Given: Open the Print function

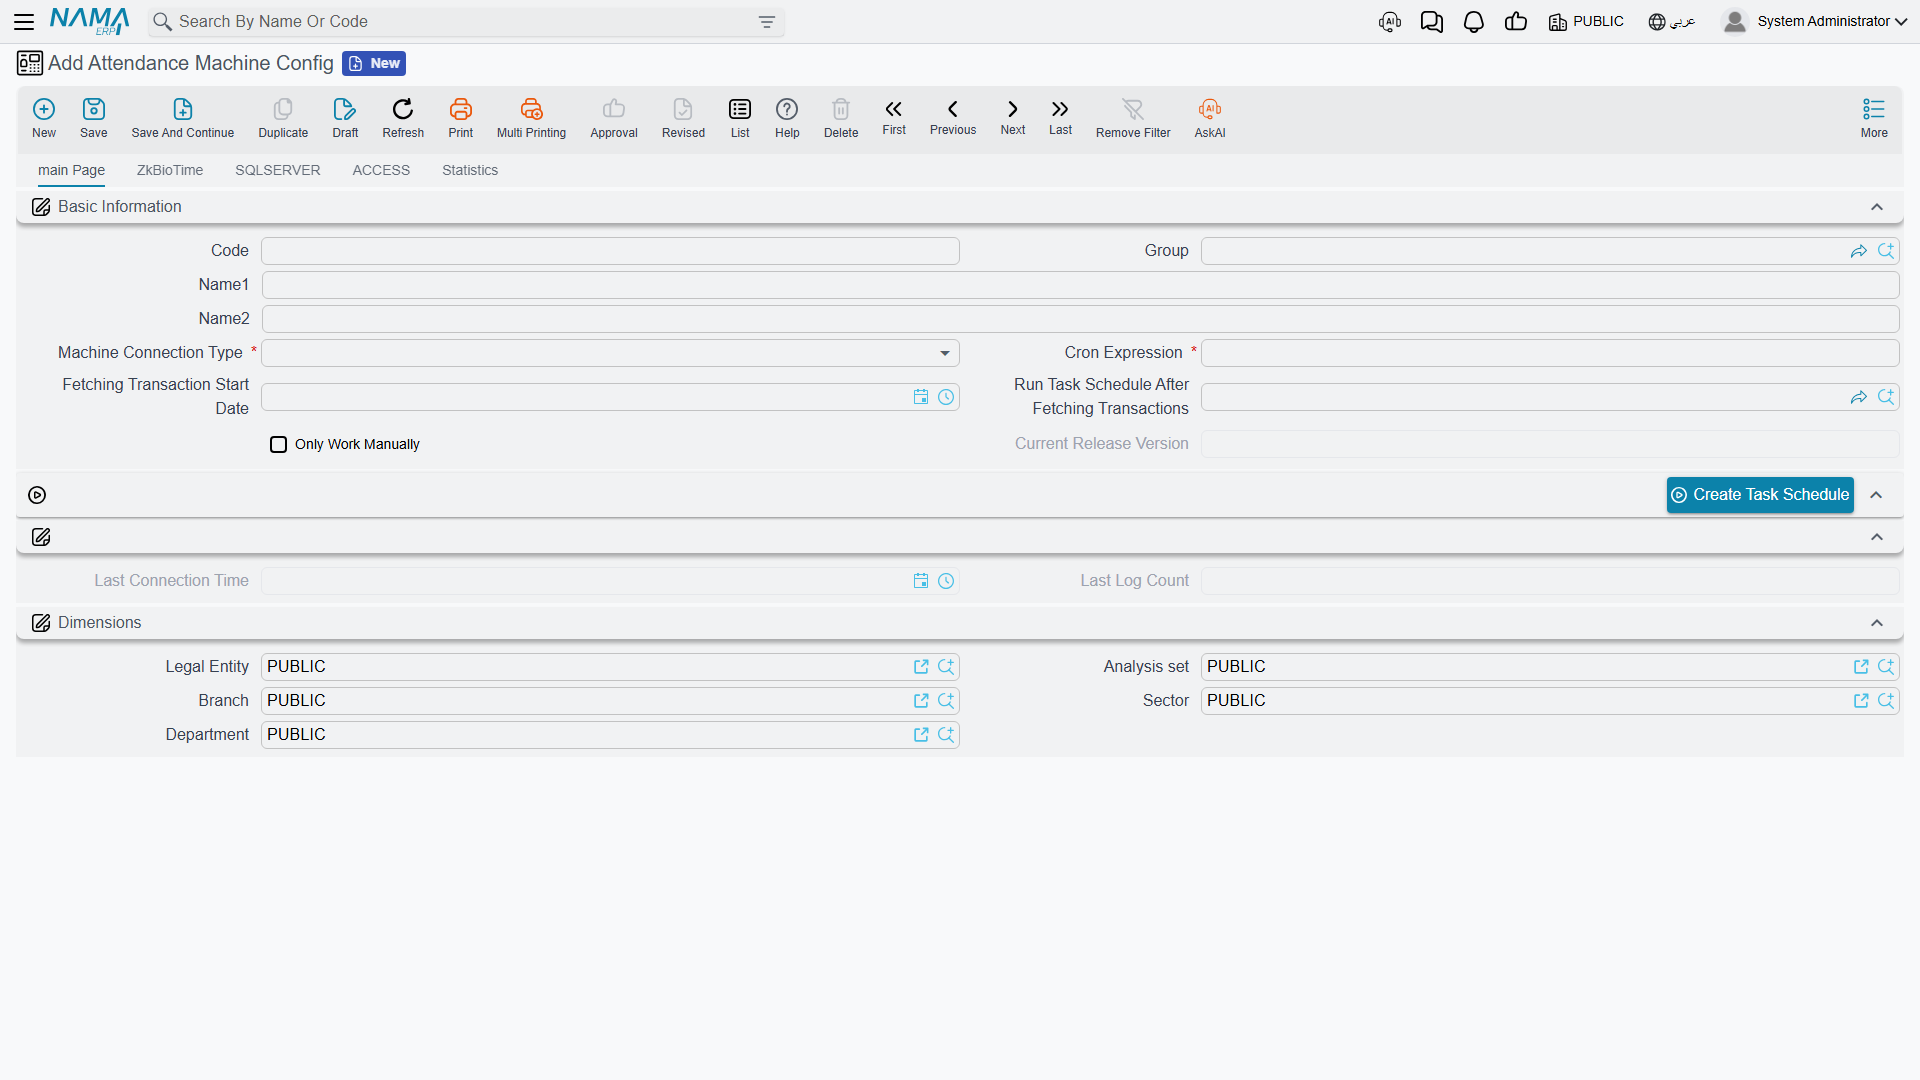Looking at the screenshot, I should (460, 118).
